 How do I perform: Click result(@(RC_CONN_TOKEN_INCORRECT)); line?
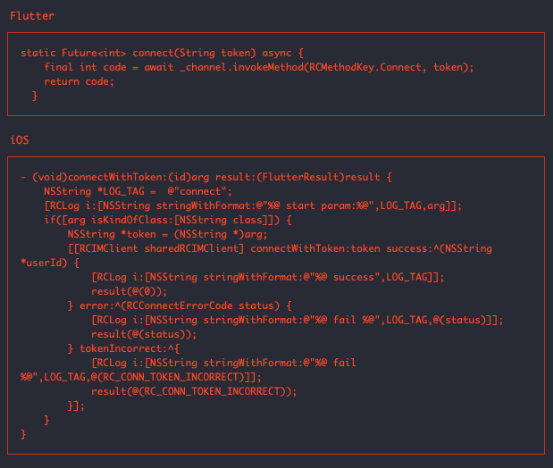tap(194, 391)
